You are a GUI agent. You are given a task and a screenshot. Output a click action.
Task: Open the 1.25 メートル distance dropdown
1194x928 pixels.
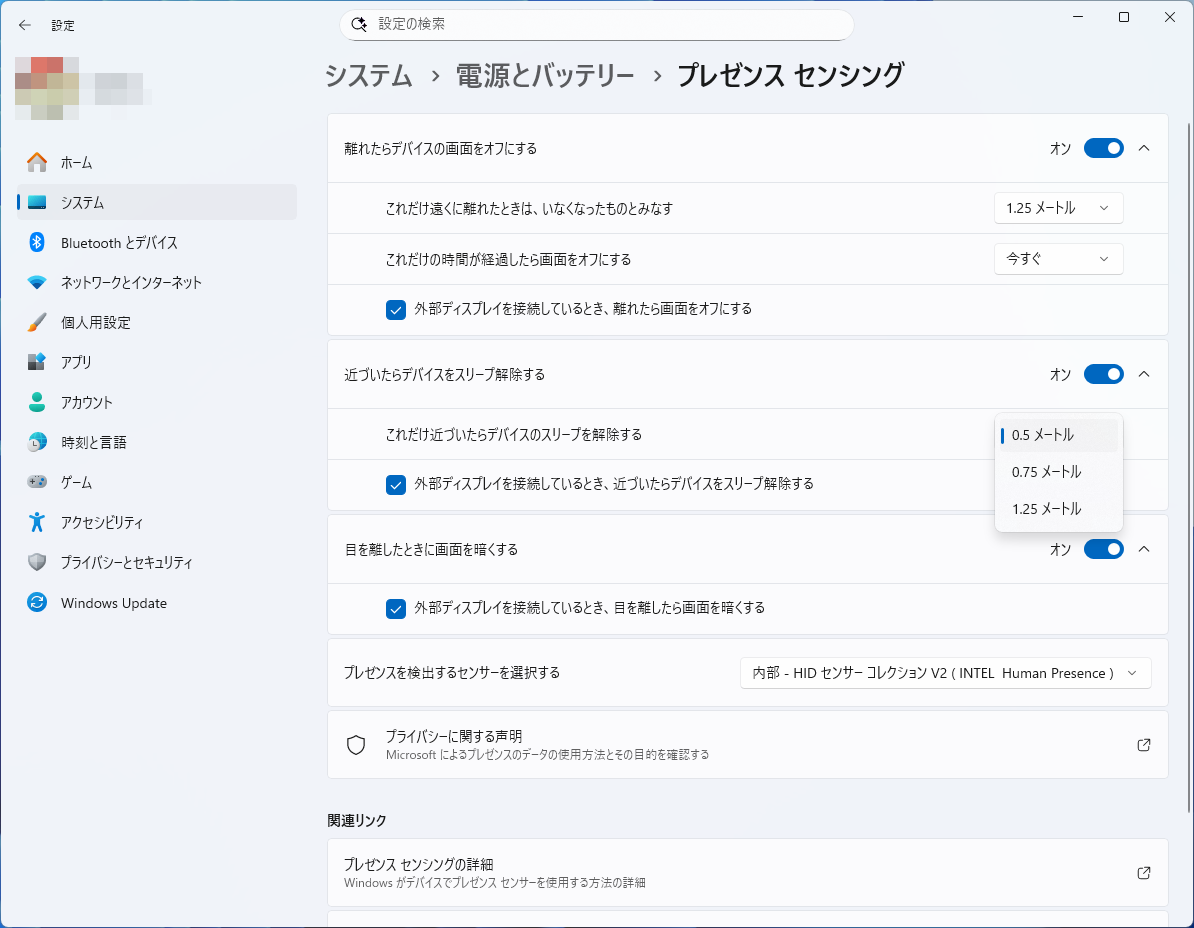pyautogui.click(x=1058, y=208)
